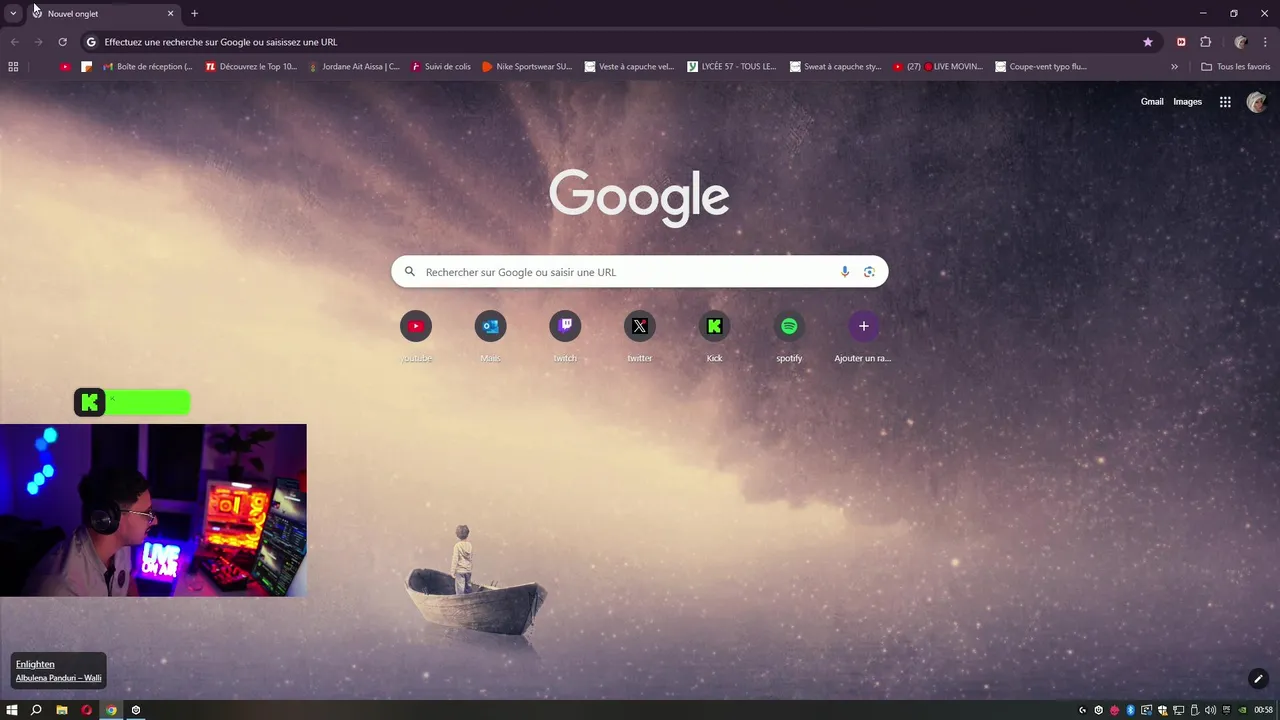The height and width of the screenshot is (720, 1280).
Task: Open the Images link on Google page
Action: coord(1187,102)
